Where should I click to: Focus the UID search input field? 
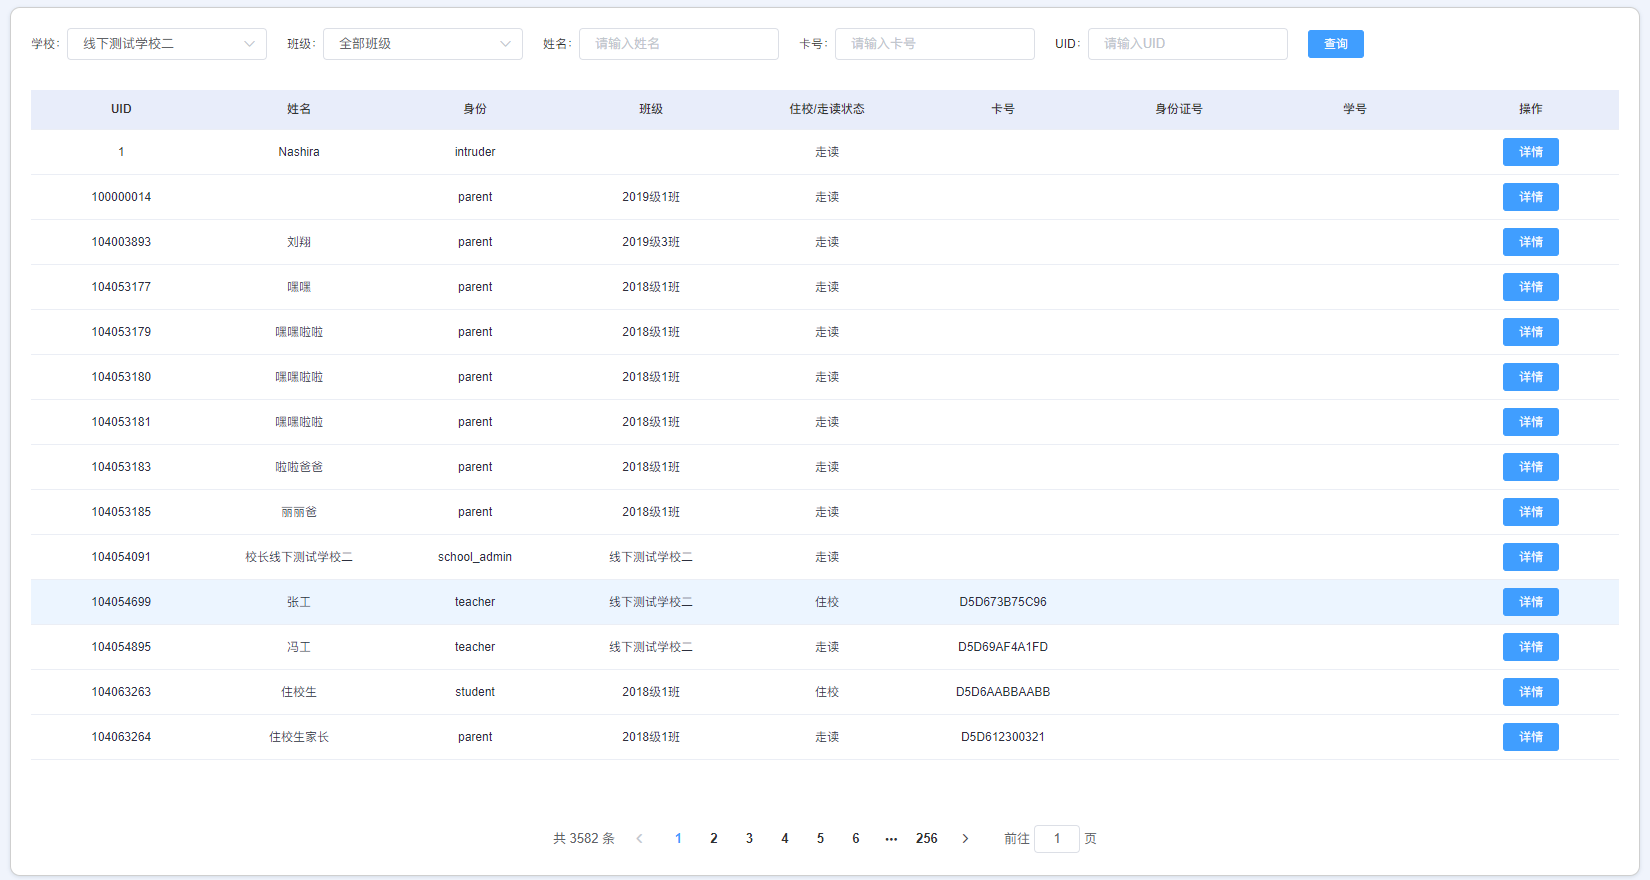click(x=1187, y=44)
